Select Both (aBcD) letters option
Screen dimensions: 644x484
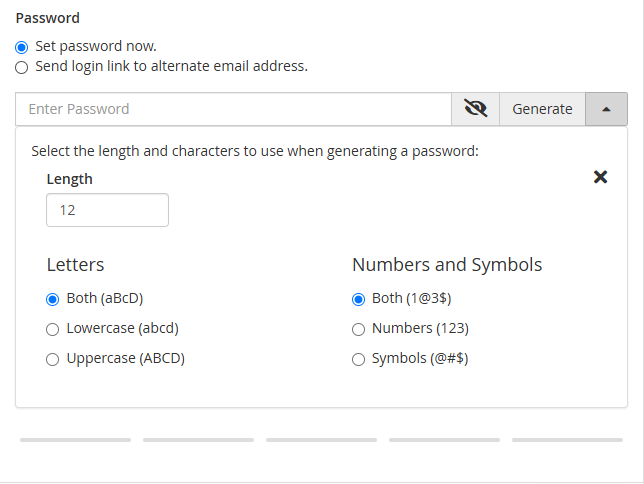point(53,298)
